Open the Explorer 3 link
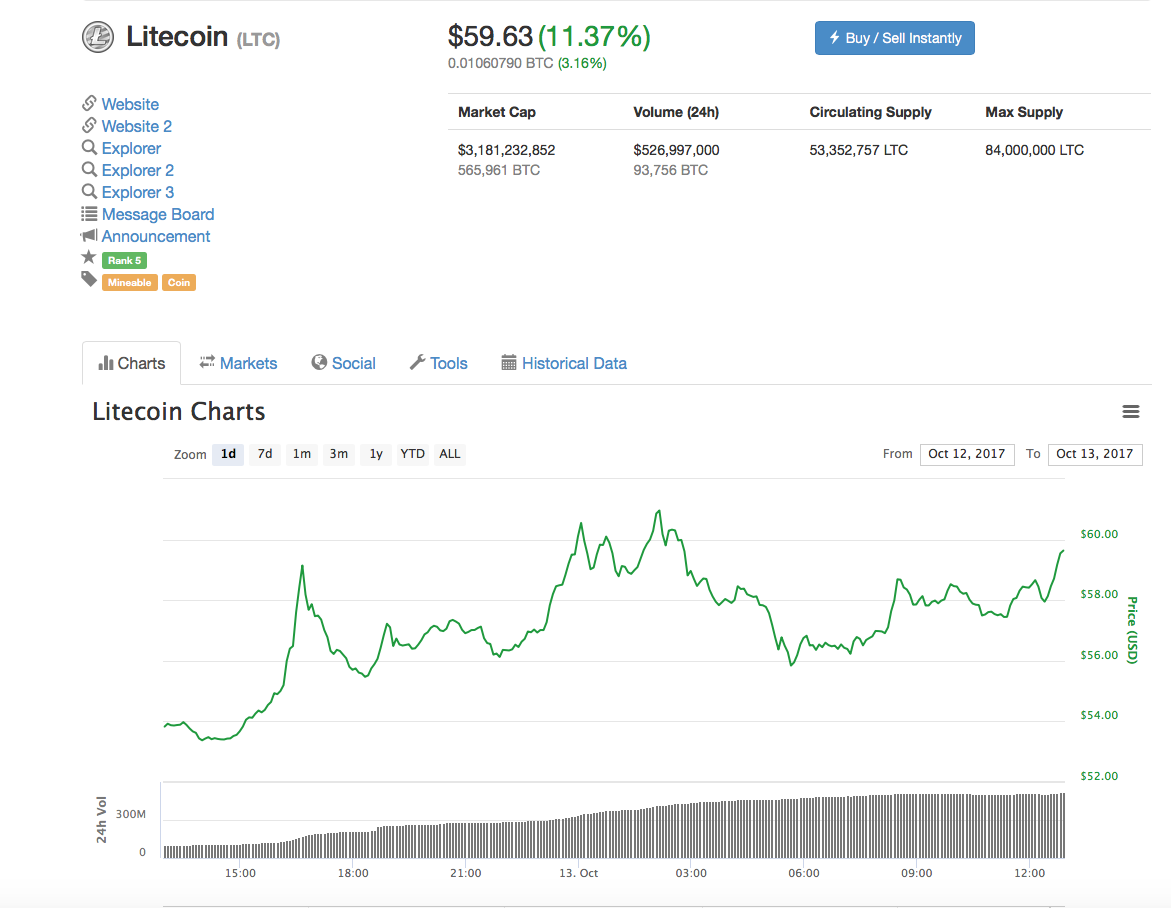Screen dimensions: 1171x908 tap(138, 192)
